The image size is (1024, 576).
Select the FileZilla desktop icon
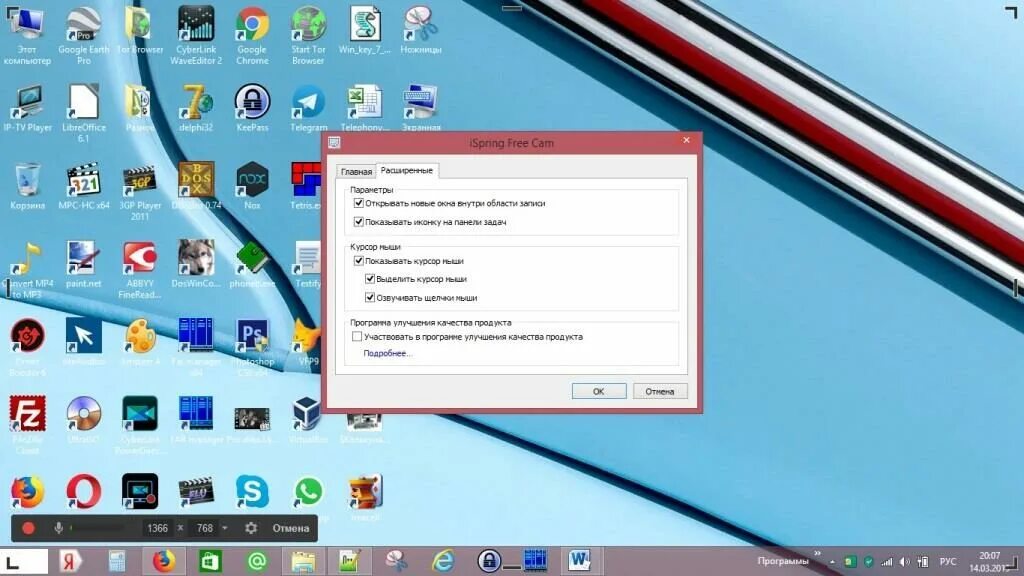click(x=27, y=426)
